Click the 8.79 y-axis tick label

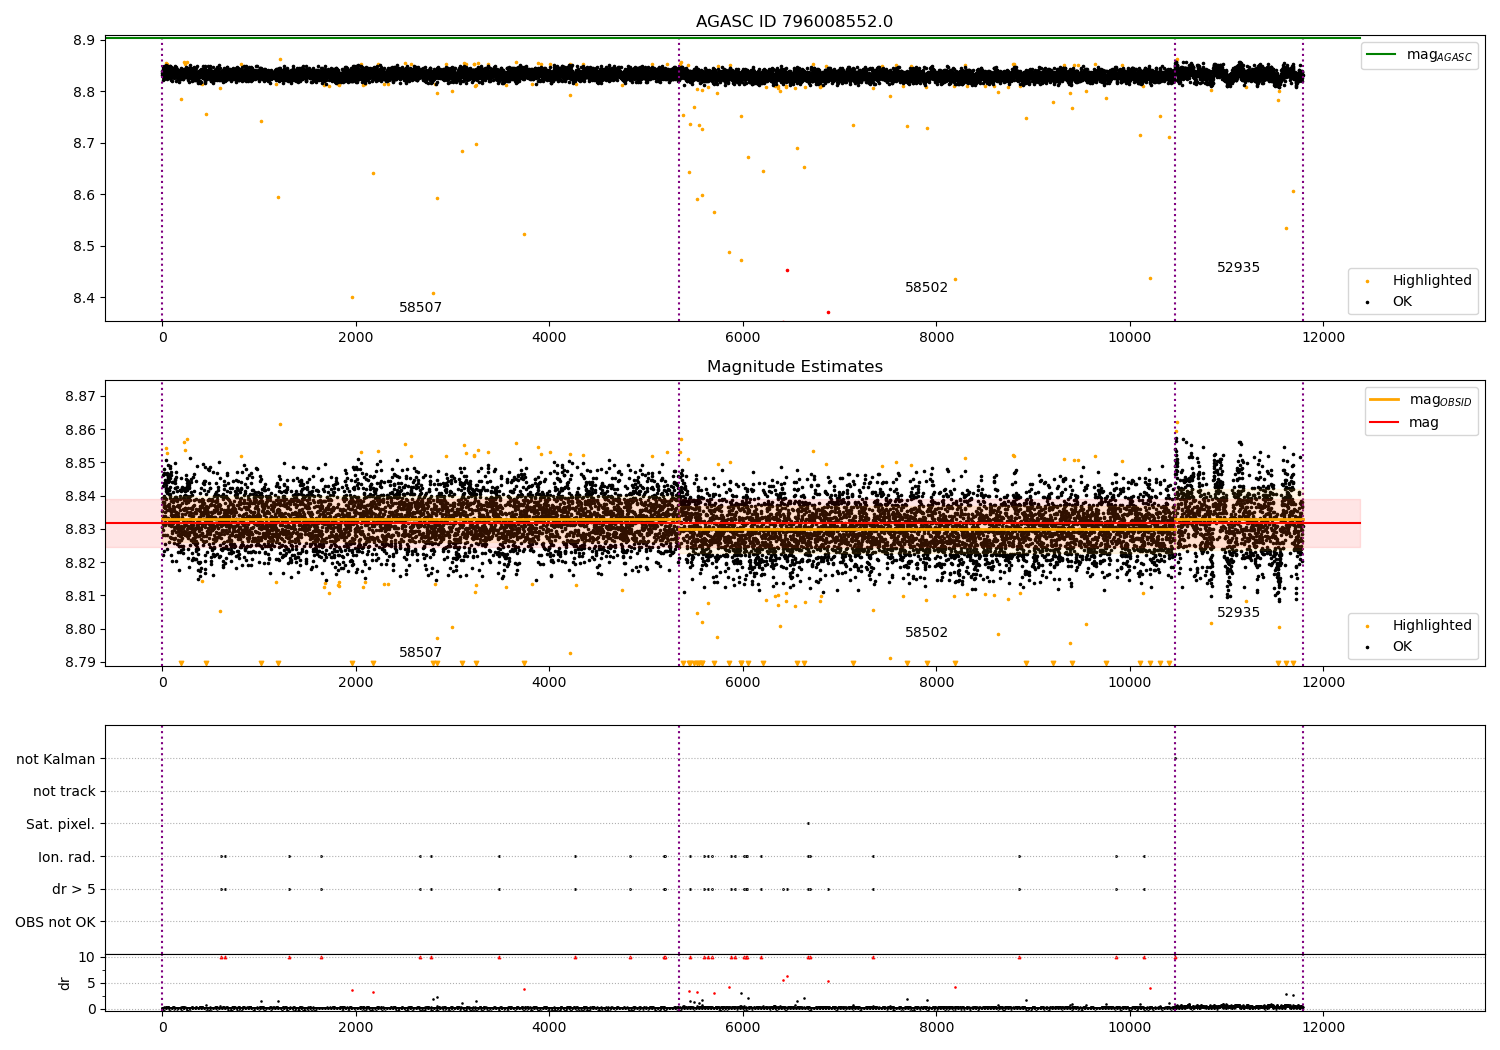pyautogui.click(x=80, y=662)
